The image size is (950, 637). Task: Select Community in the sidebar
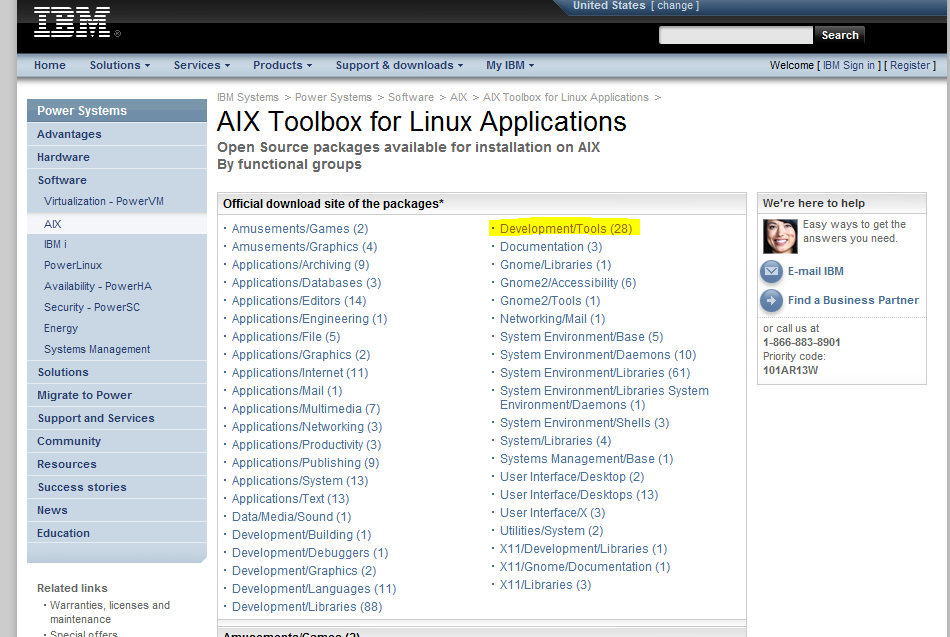[x=117, y=441]
